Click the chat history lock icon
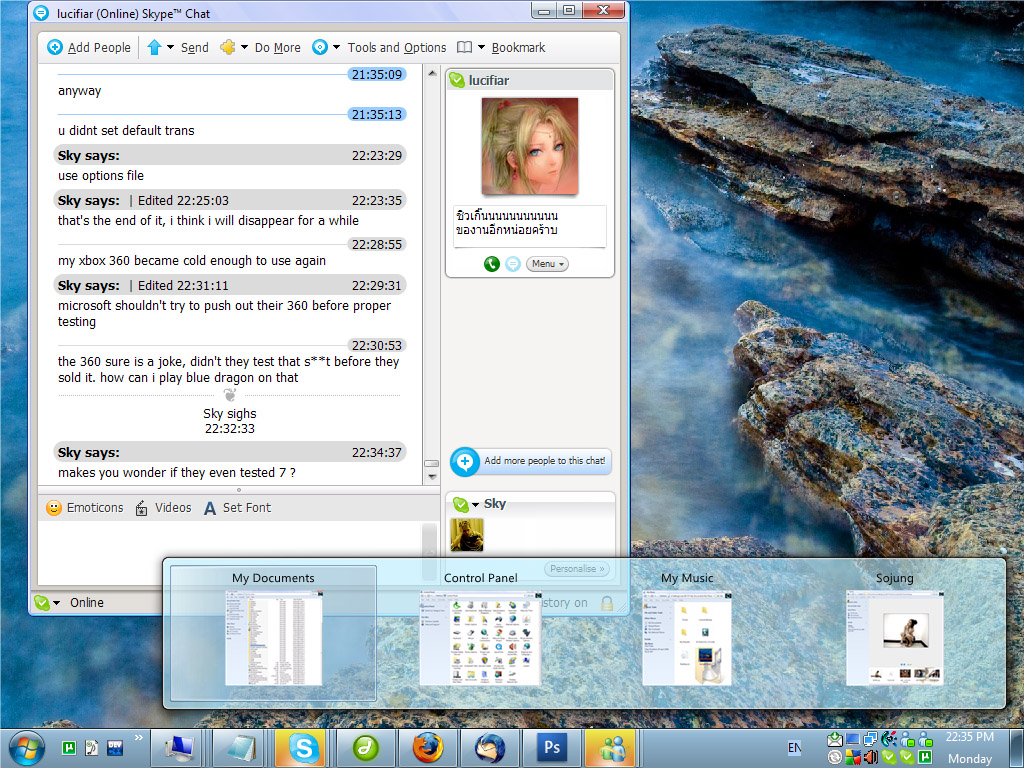This screenshot has width=1025, height=769. (607, 603)
